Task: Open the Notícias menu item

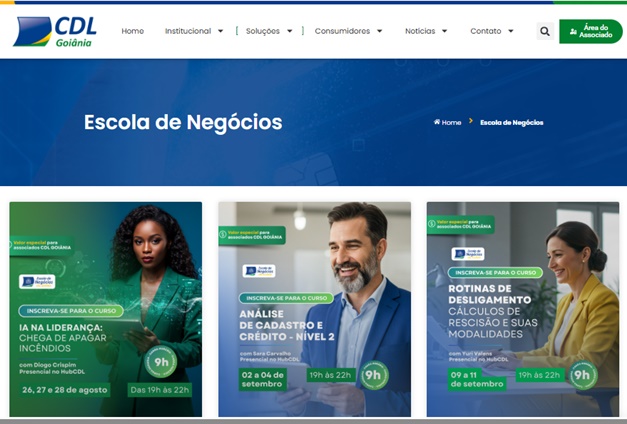Action: pos(420,31)
